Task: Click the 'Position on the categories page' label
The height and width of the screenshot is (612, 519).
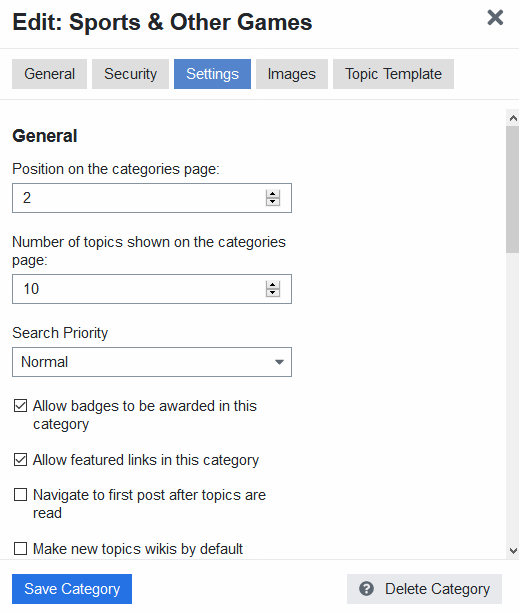Action: coord(116,169)
